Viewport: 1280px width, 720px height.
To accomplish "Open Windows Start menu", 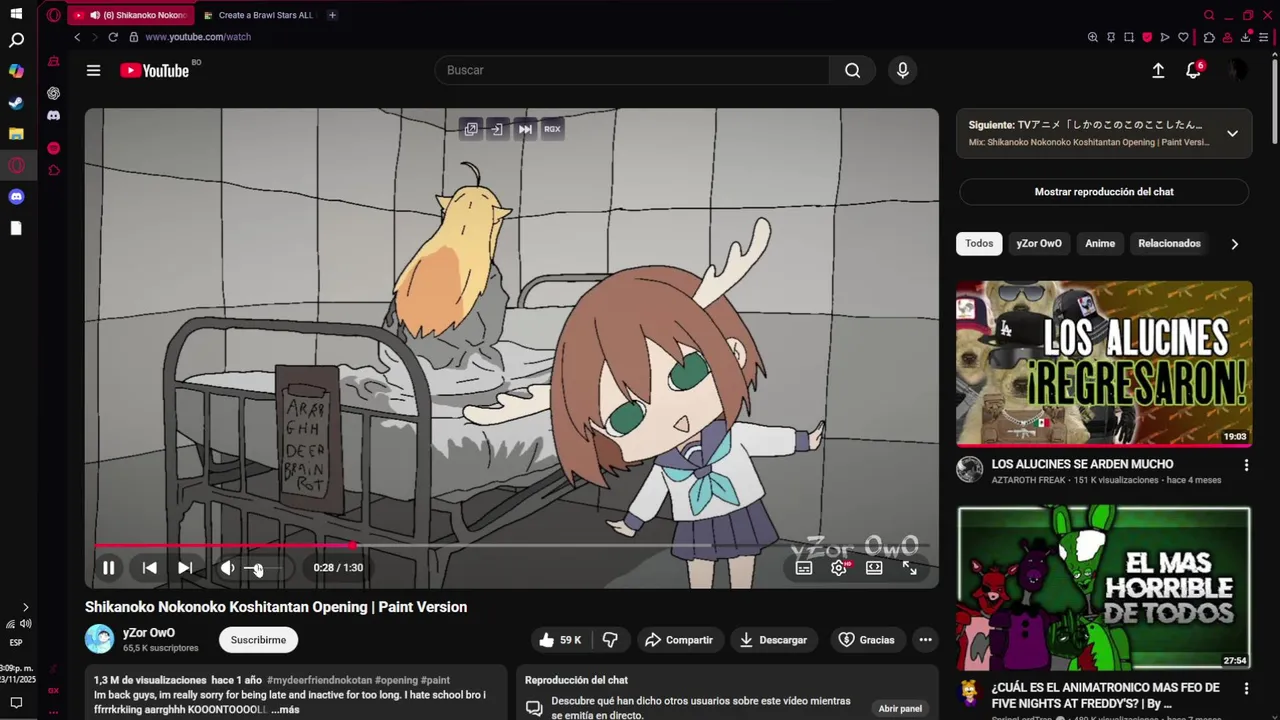I will (x=16, y=14).
